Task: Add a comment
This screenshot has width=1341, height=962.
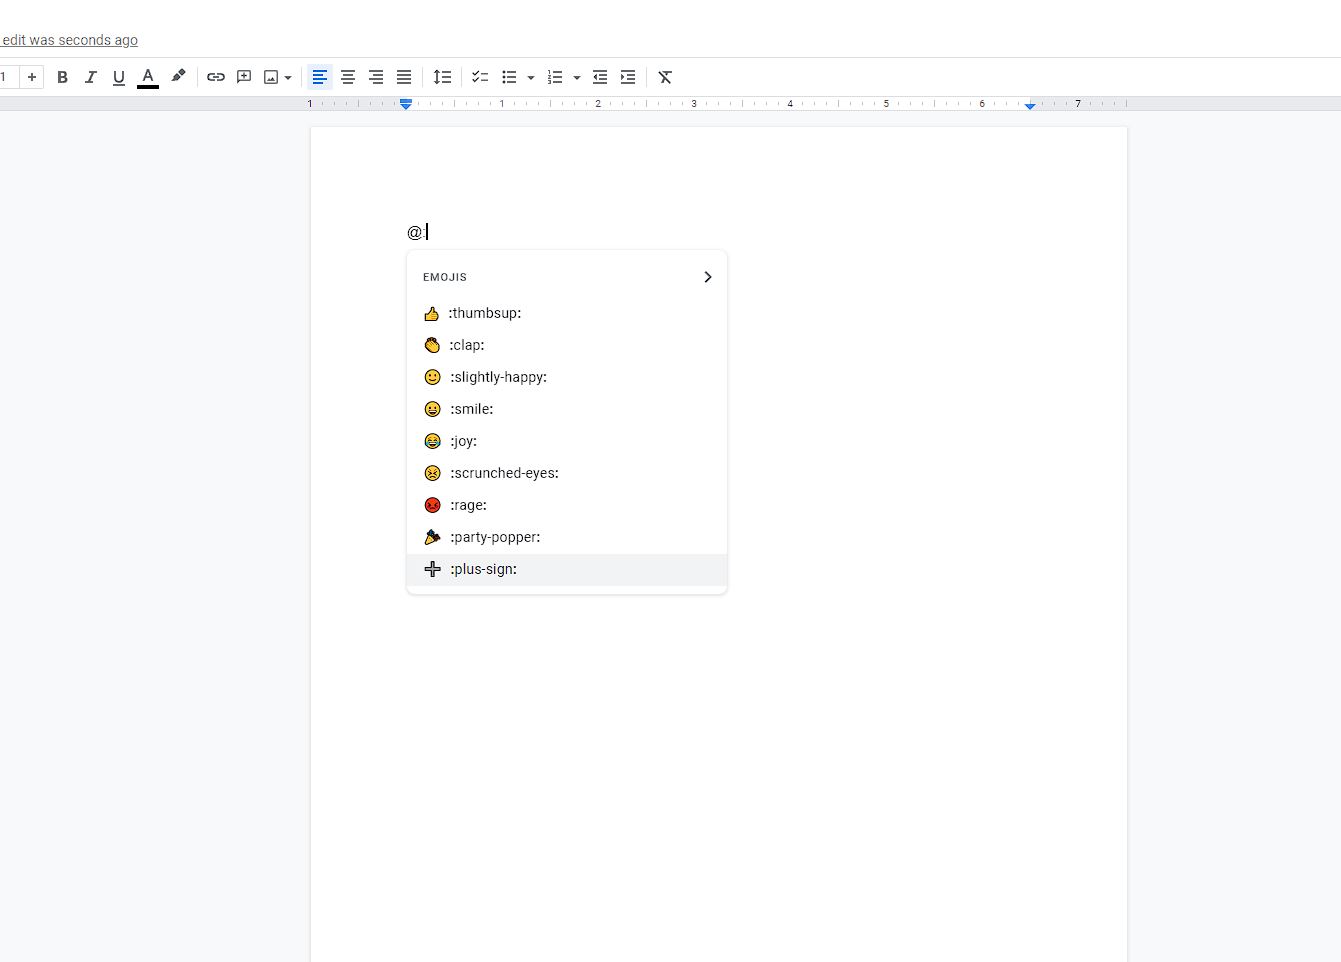Action: (244, 77)
